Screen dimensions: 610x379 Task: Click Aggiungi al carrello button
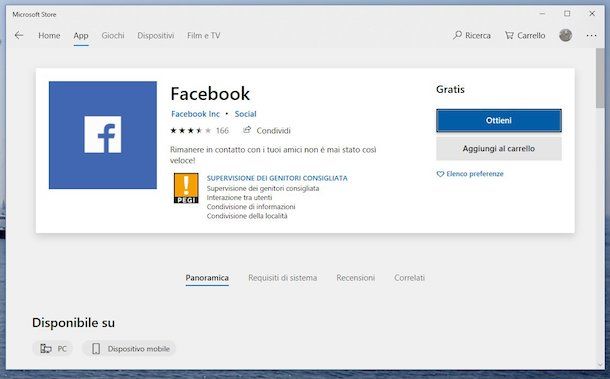coord(499,149)
